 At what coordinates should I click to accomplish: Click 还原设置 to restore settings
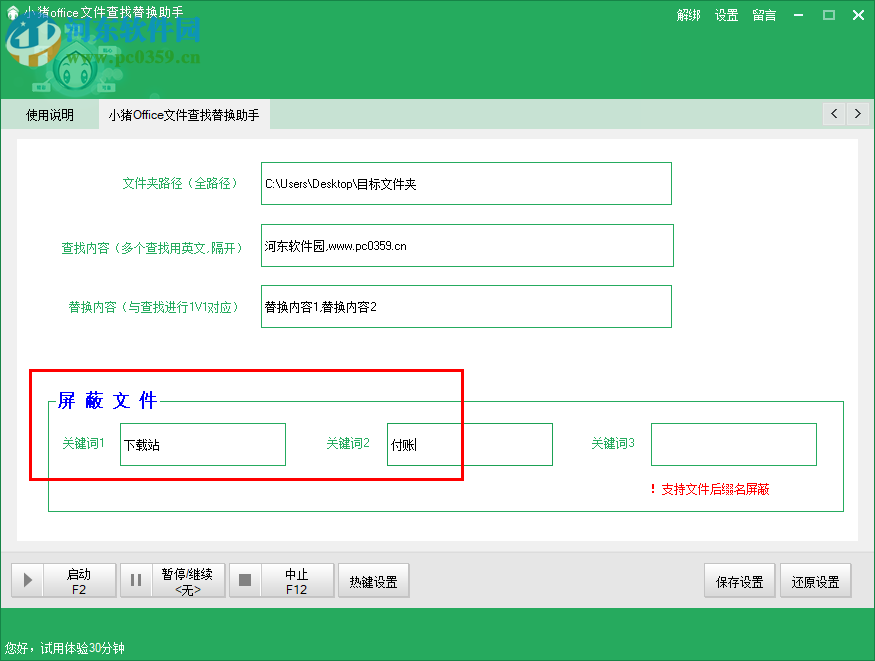coord(816,580)
